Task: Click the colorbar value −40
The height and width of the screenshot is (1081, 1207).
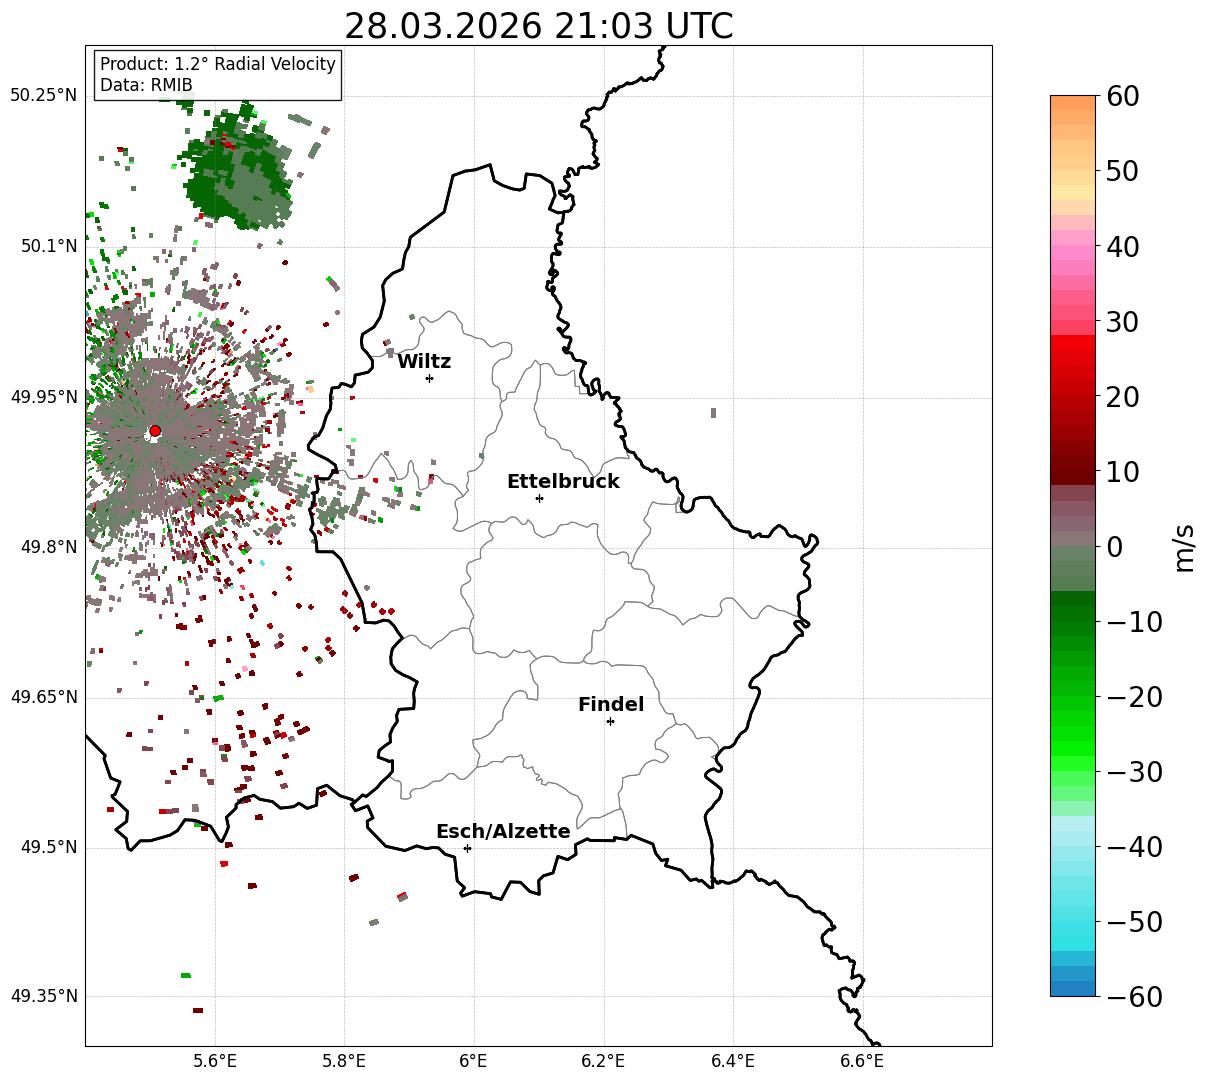Action: click(1134, 847)
